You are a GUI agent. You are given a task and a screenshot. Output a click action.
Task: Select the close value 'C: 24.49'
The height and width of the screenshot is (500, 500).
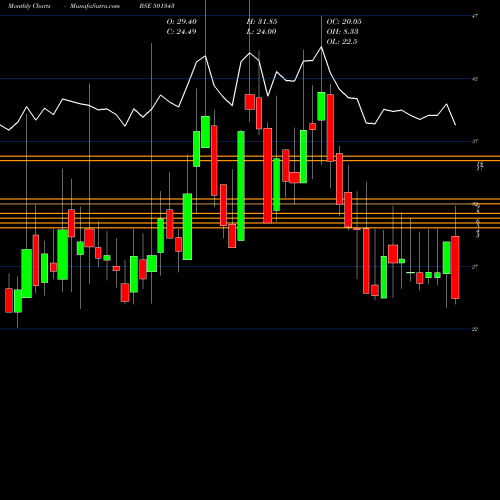coord(181,32)
